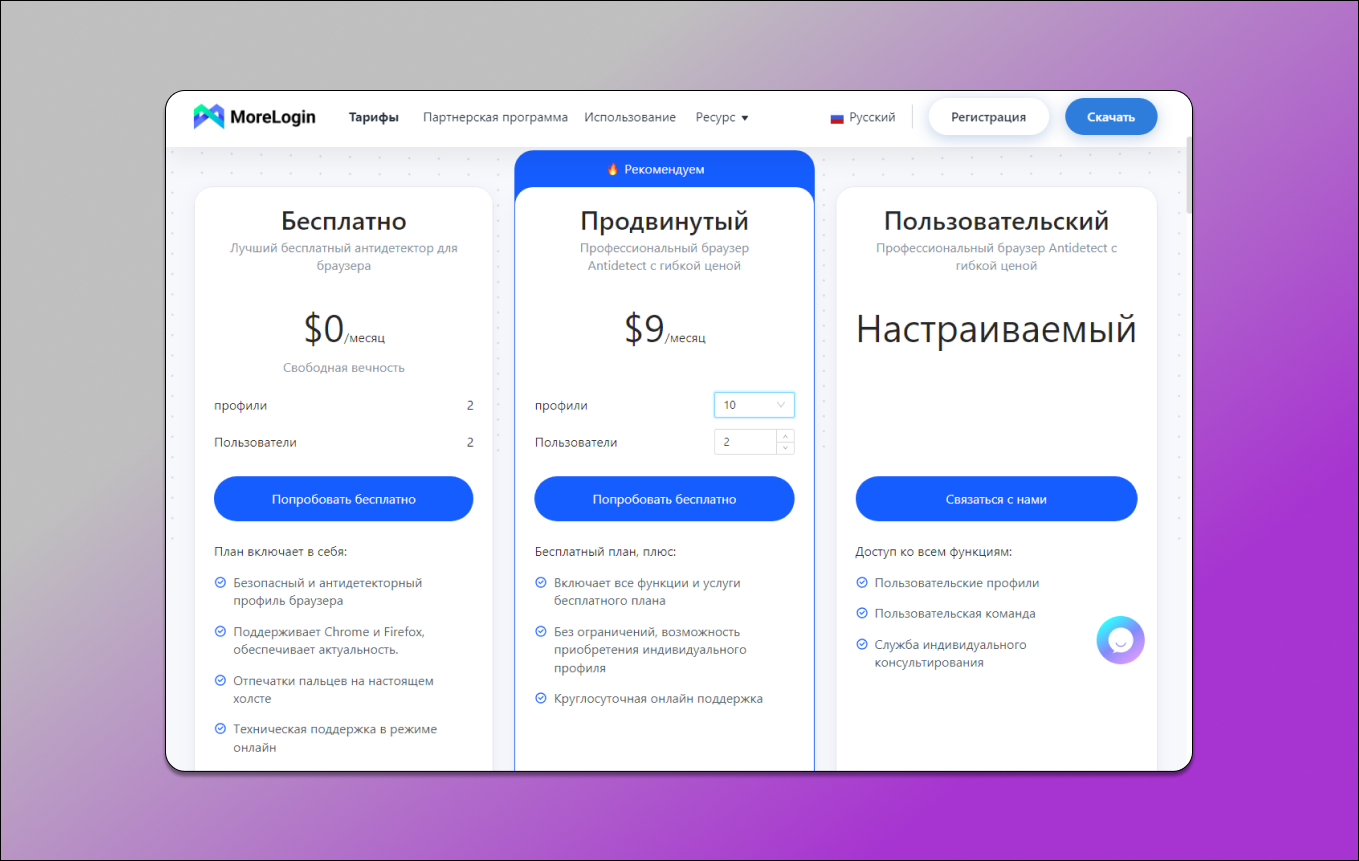Open the chat support bubble

(x=1120, y=640)
